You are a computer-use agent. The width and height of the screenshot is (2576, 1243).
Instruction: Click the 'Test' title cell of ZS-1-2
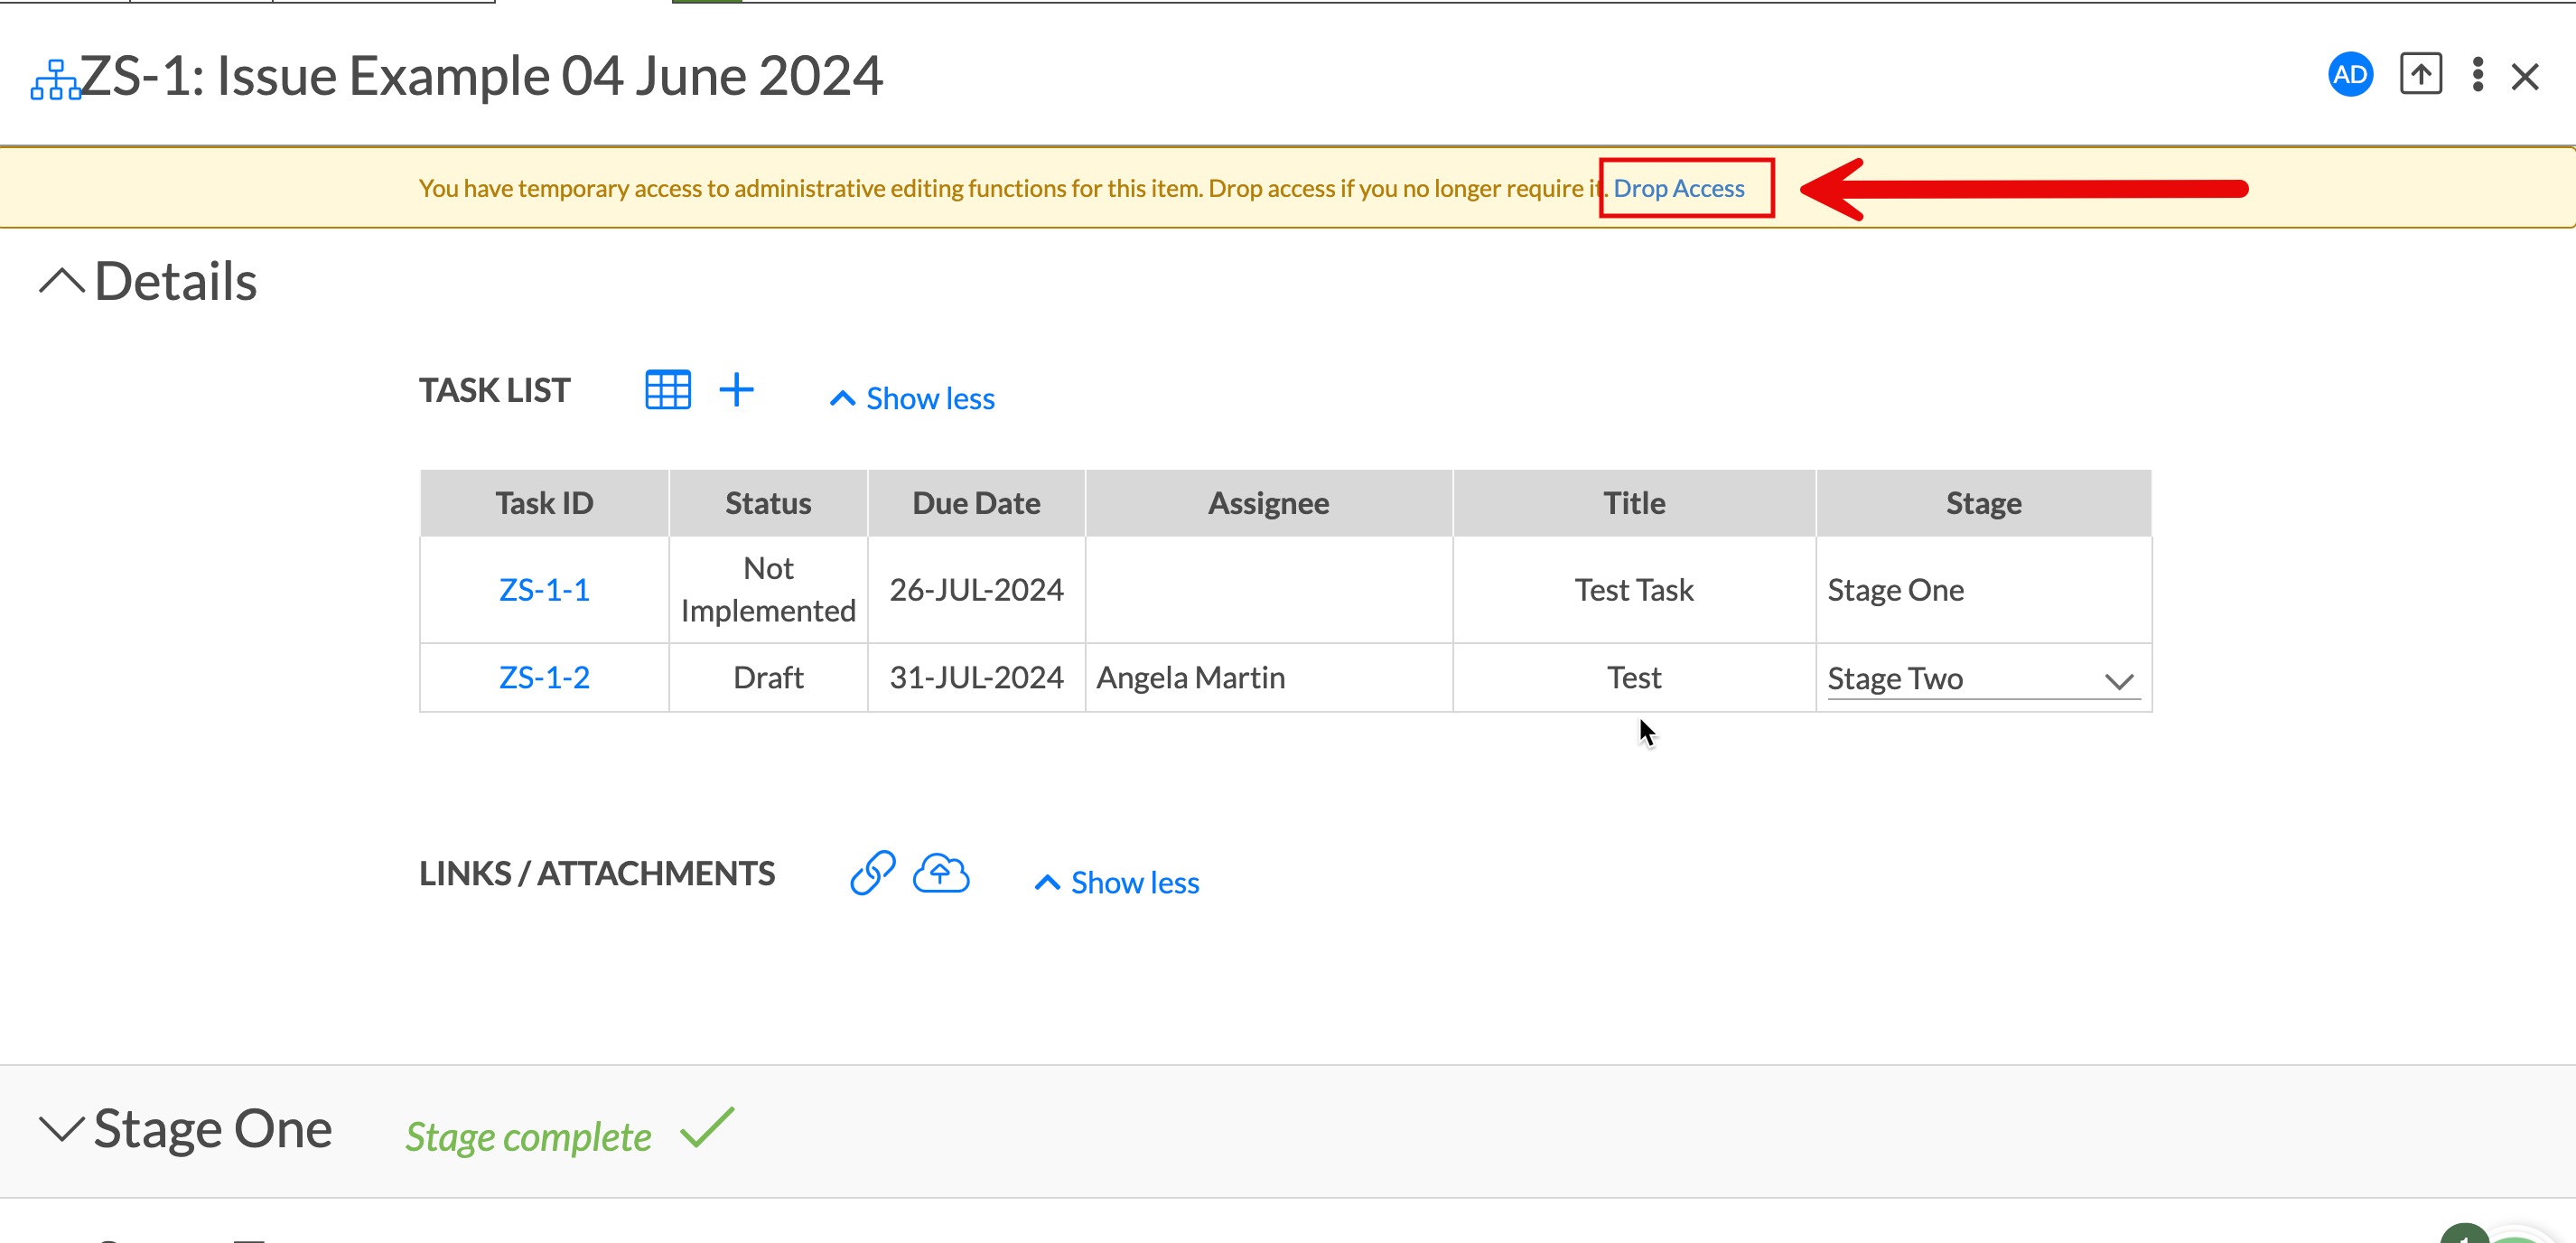tap(1634, 678)
